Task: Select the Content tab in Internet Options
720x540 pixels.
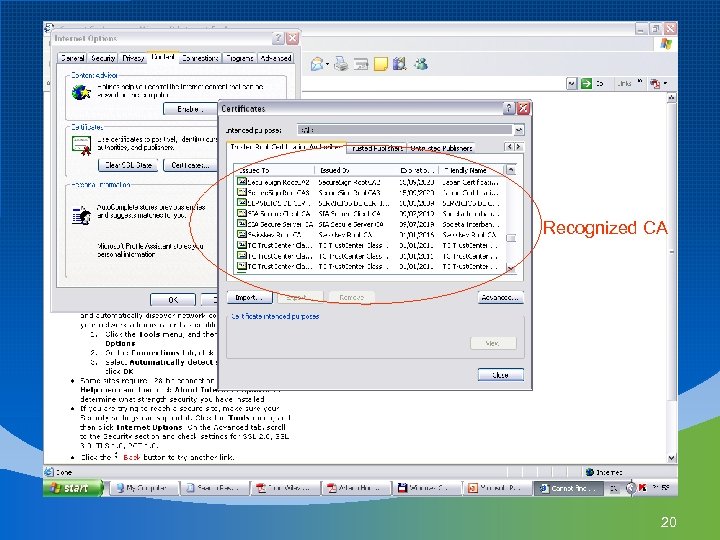Action: tap(163, 57)
